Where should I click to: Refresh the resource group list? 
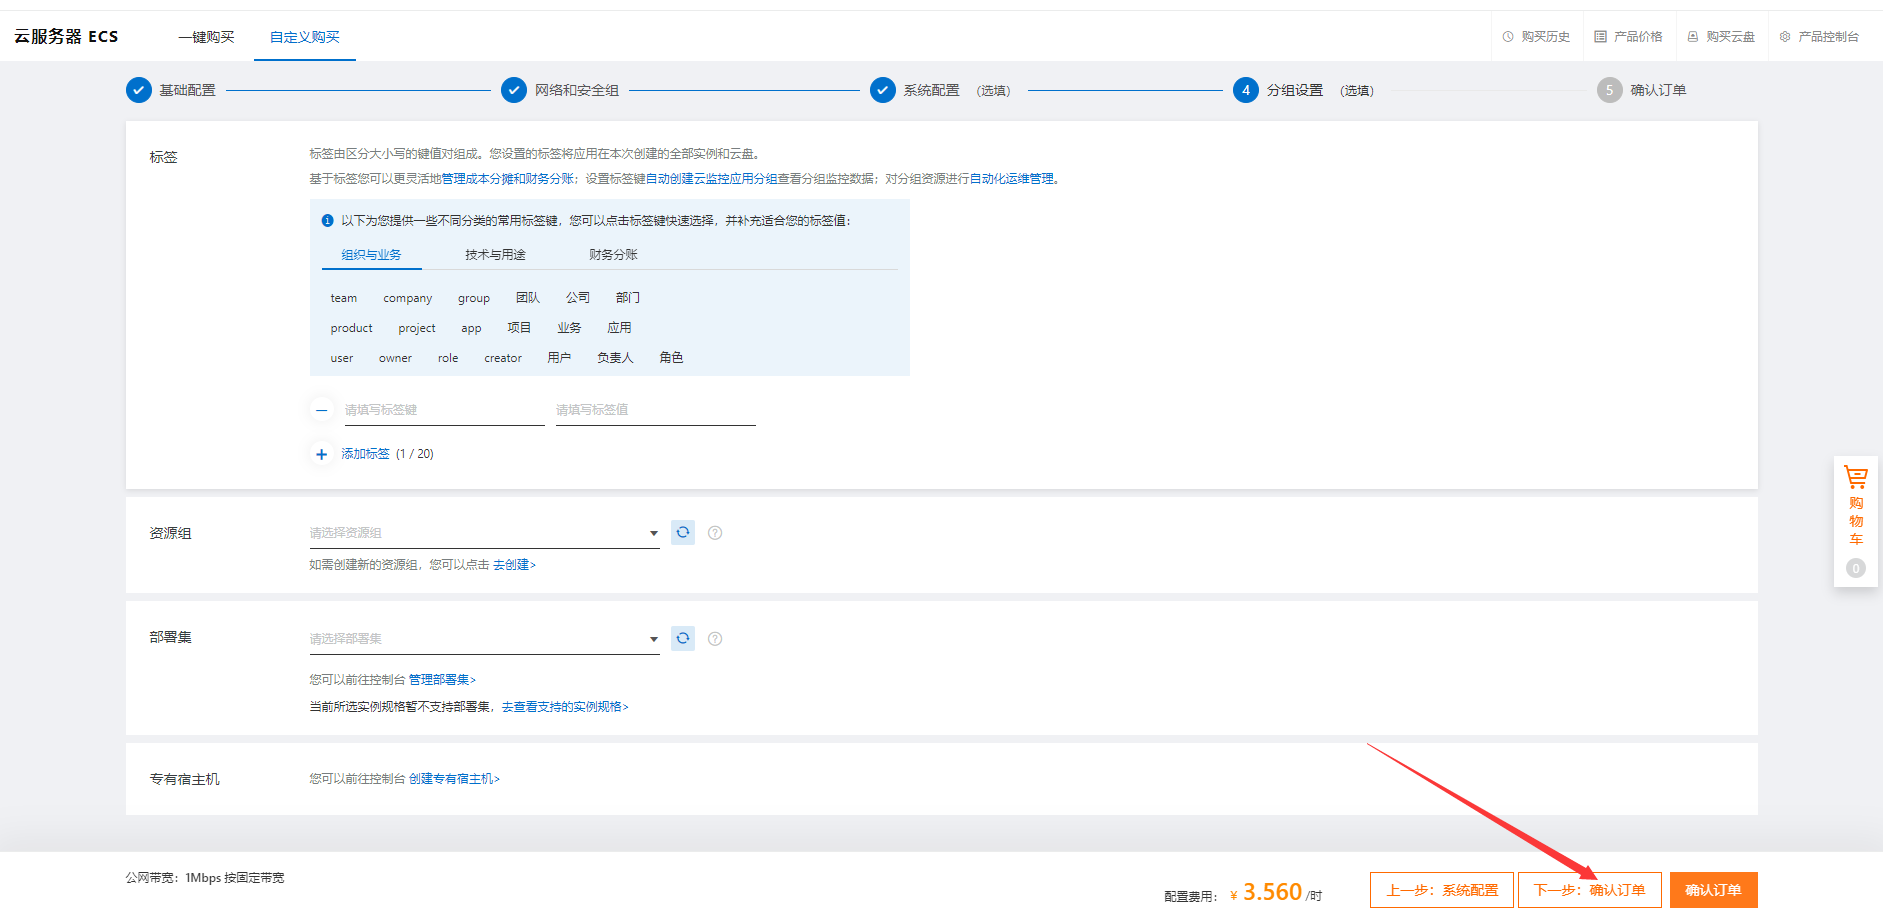coord(683,533)
